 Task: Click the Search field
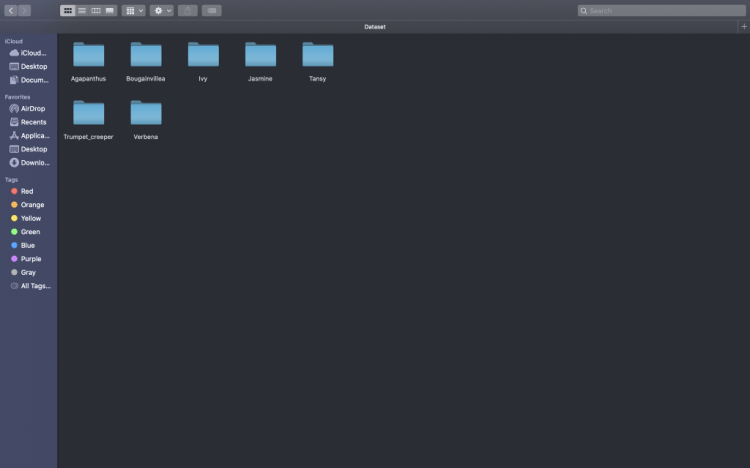(660, 10)
